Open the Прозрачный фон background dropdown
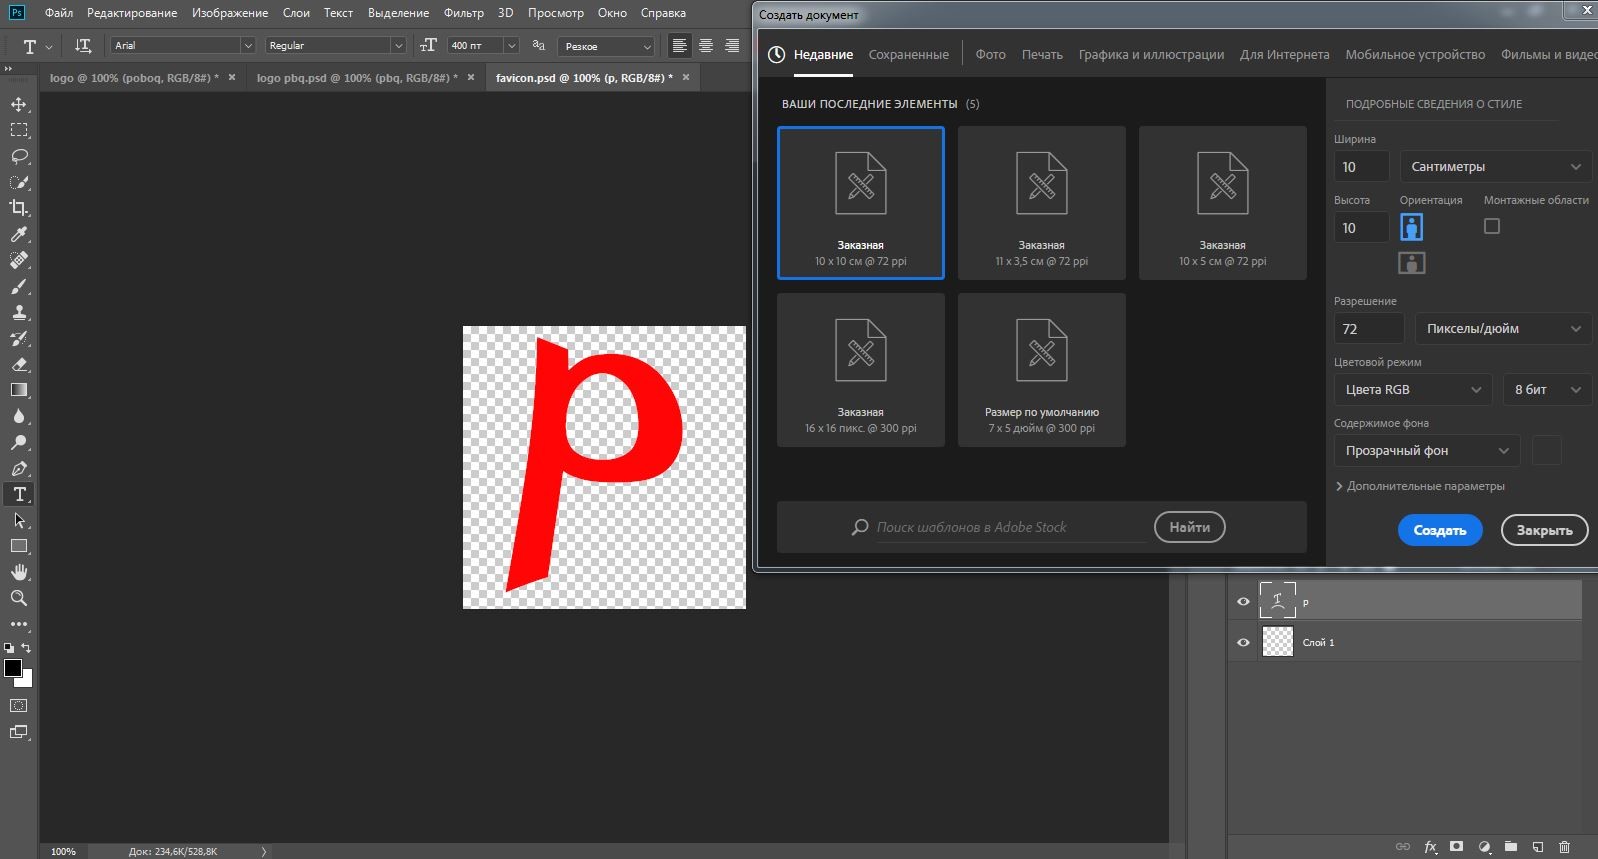Image resolution: width=1598 pixels, height=859 pixels. pos(1427,451)
